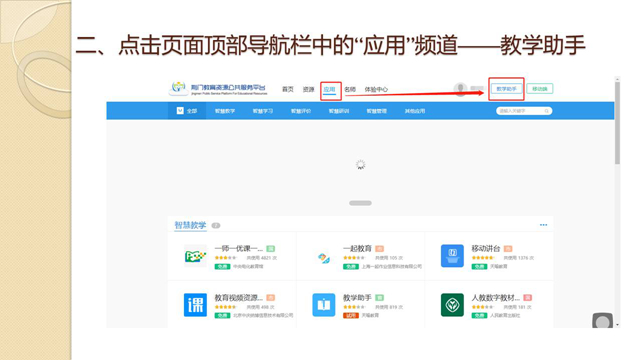The image size is (640, 360).
Task: Select the 应用 channel in the top navigation
Action: click(330, 89)
